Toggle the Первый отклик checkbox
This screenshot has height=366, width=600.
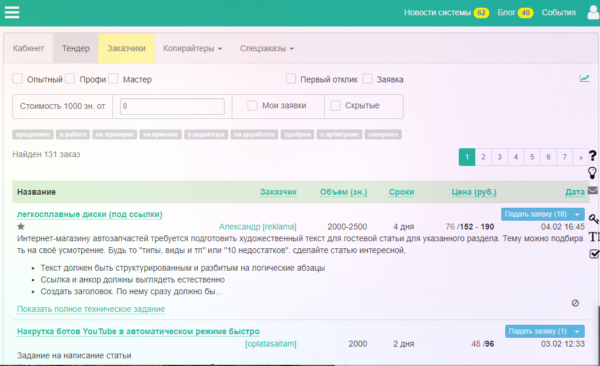(291, 78)
